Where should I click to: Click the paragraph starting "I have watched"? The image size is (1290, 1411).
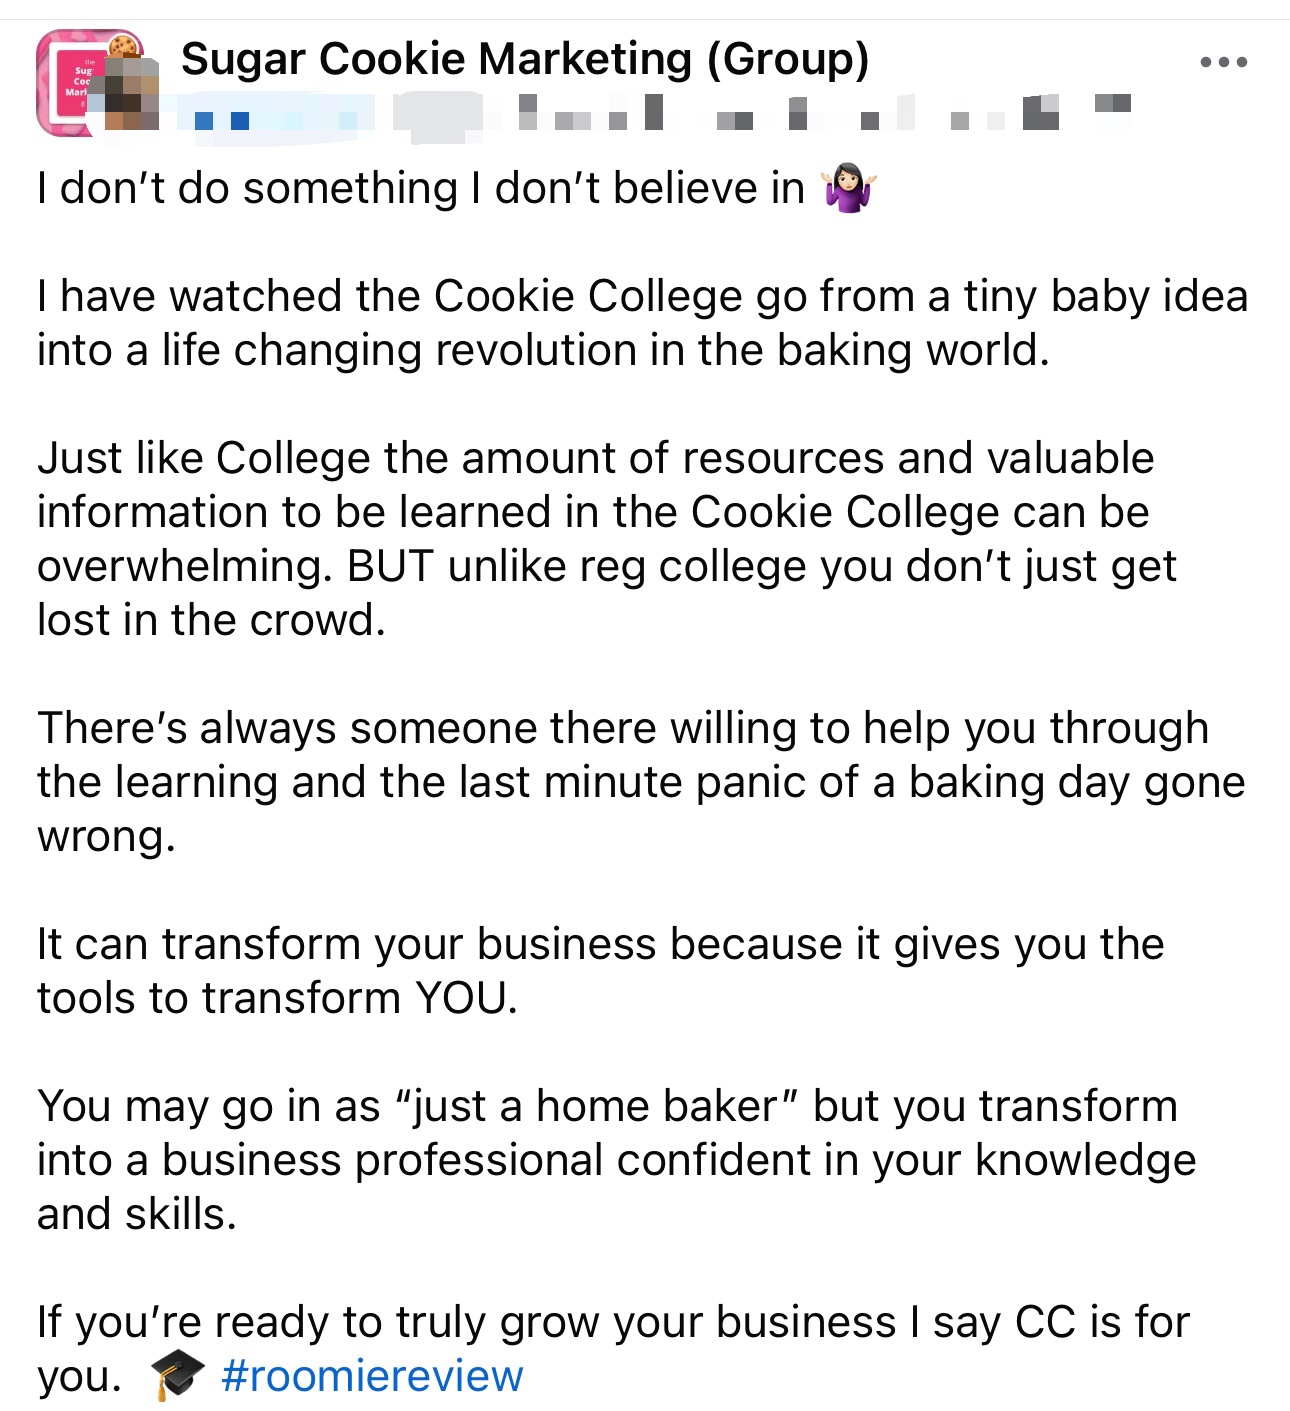point(642,323)
